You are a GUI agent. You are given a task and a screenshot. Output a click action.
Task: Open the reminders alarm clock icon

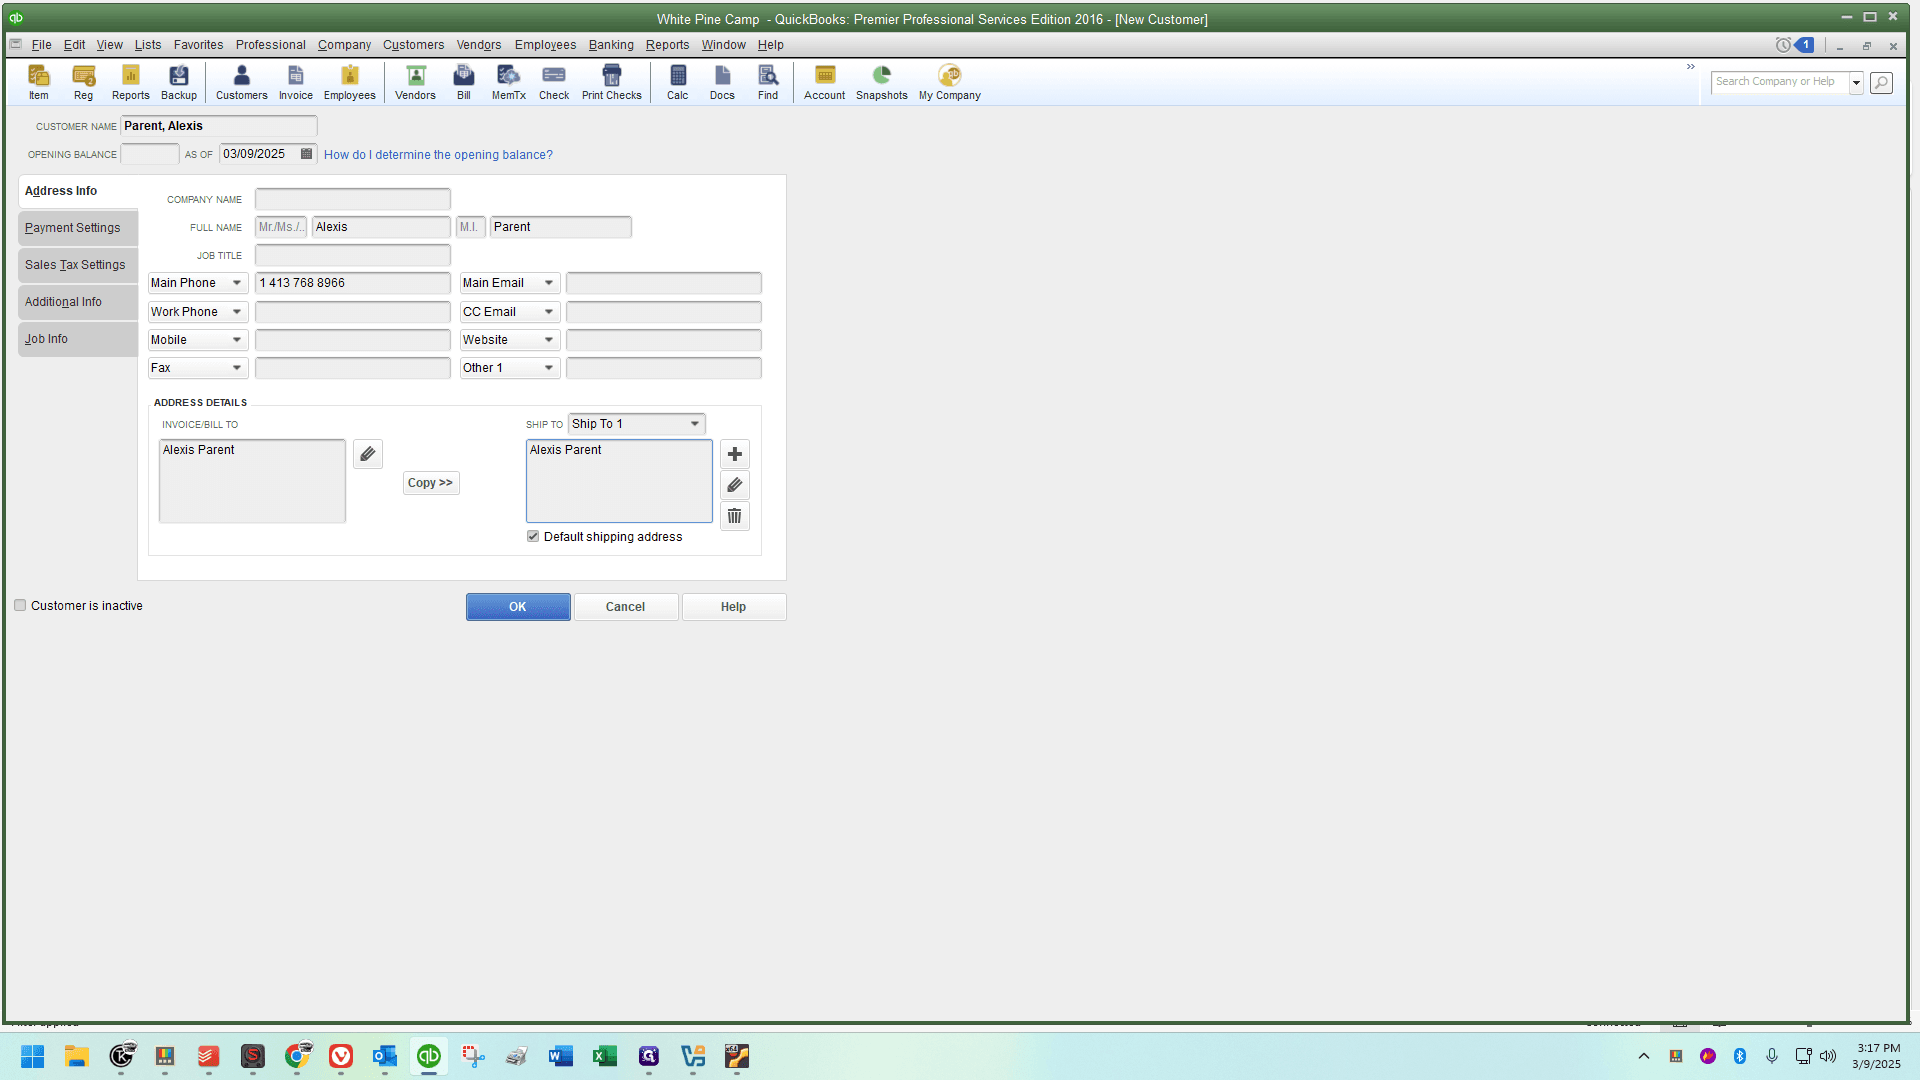(1783, 45)
